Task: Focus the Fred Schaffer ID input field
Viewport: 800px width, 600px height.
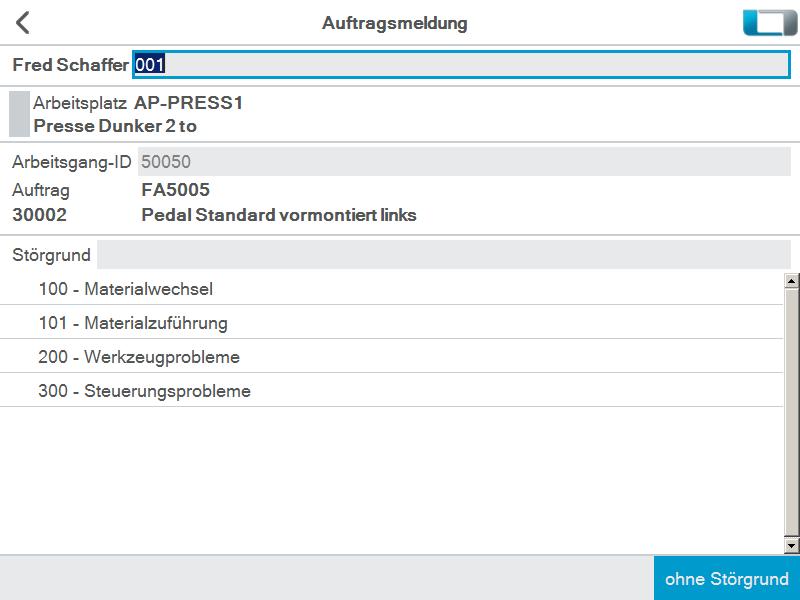Action: click(x=461, y=65)
